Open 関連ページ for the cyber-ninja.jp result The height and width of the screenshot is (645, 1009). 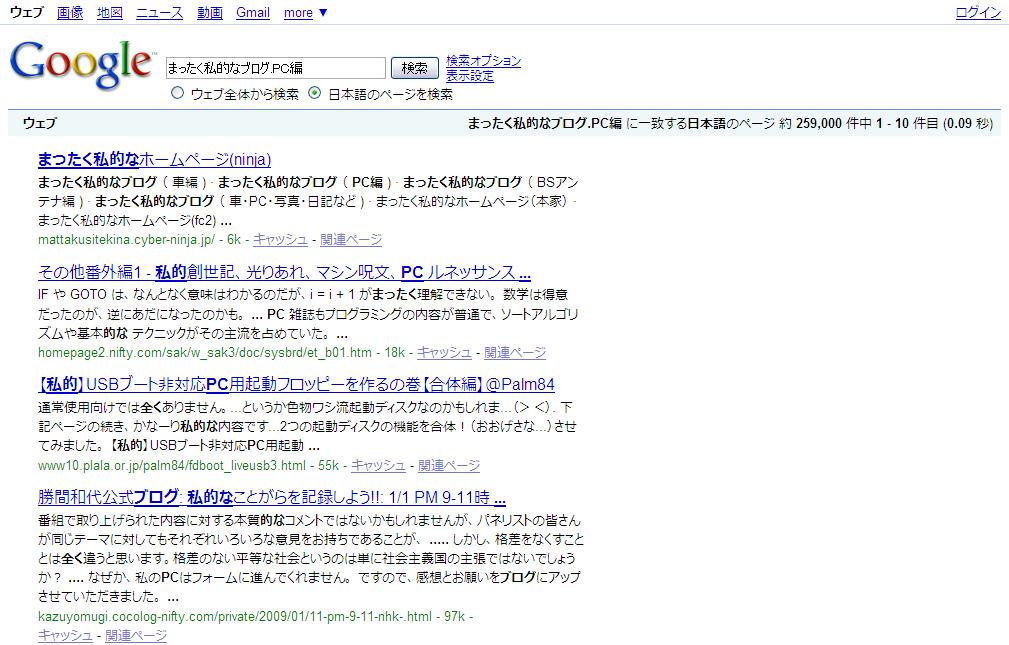tap(351, 239)
